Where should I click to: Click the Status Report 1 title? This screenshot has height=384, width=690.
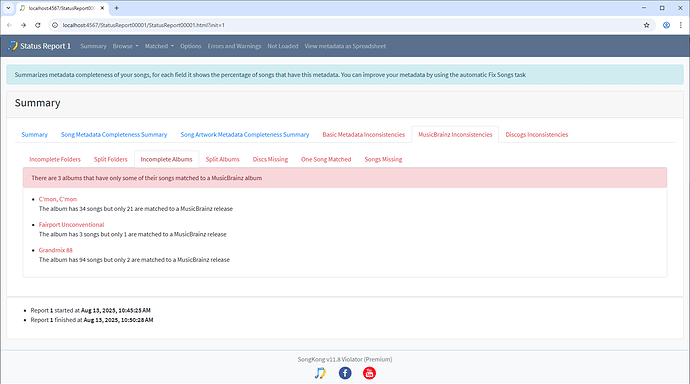[45, 46]
